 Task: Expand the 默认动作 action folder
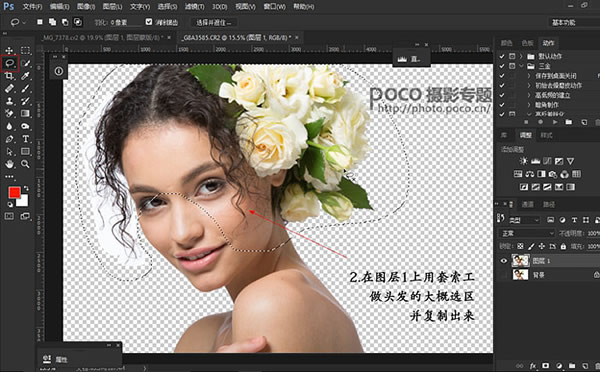click(x=521, y=56)
